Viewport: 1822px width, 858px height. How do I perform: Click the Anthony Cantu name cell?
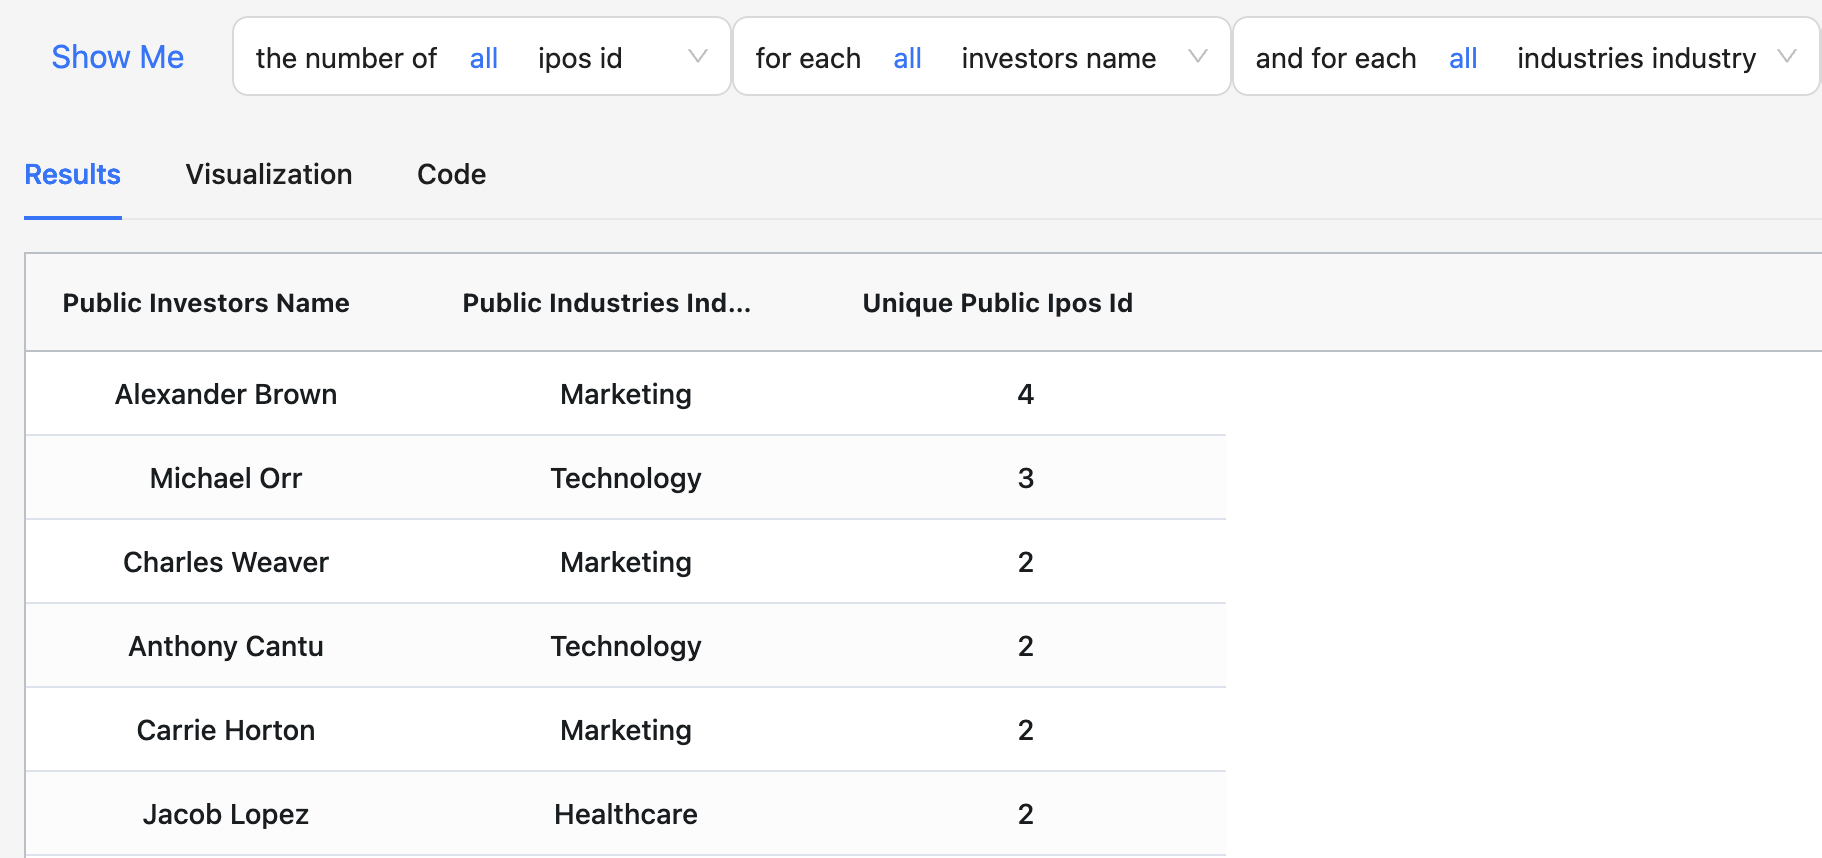226,647
